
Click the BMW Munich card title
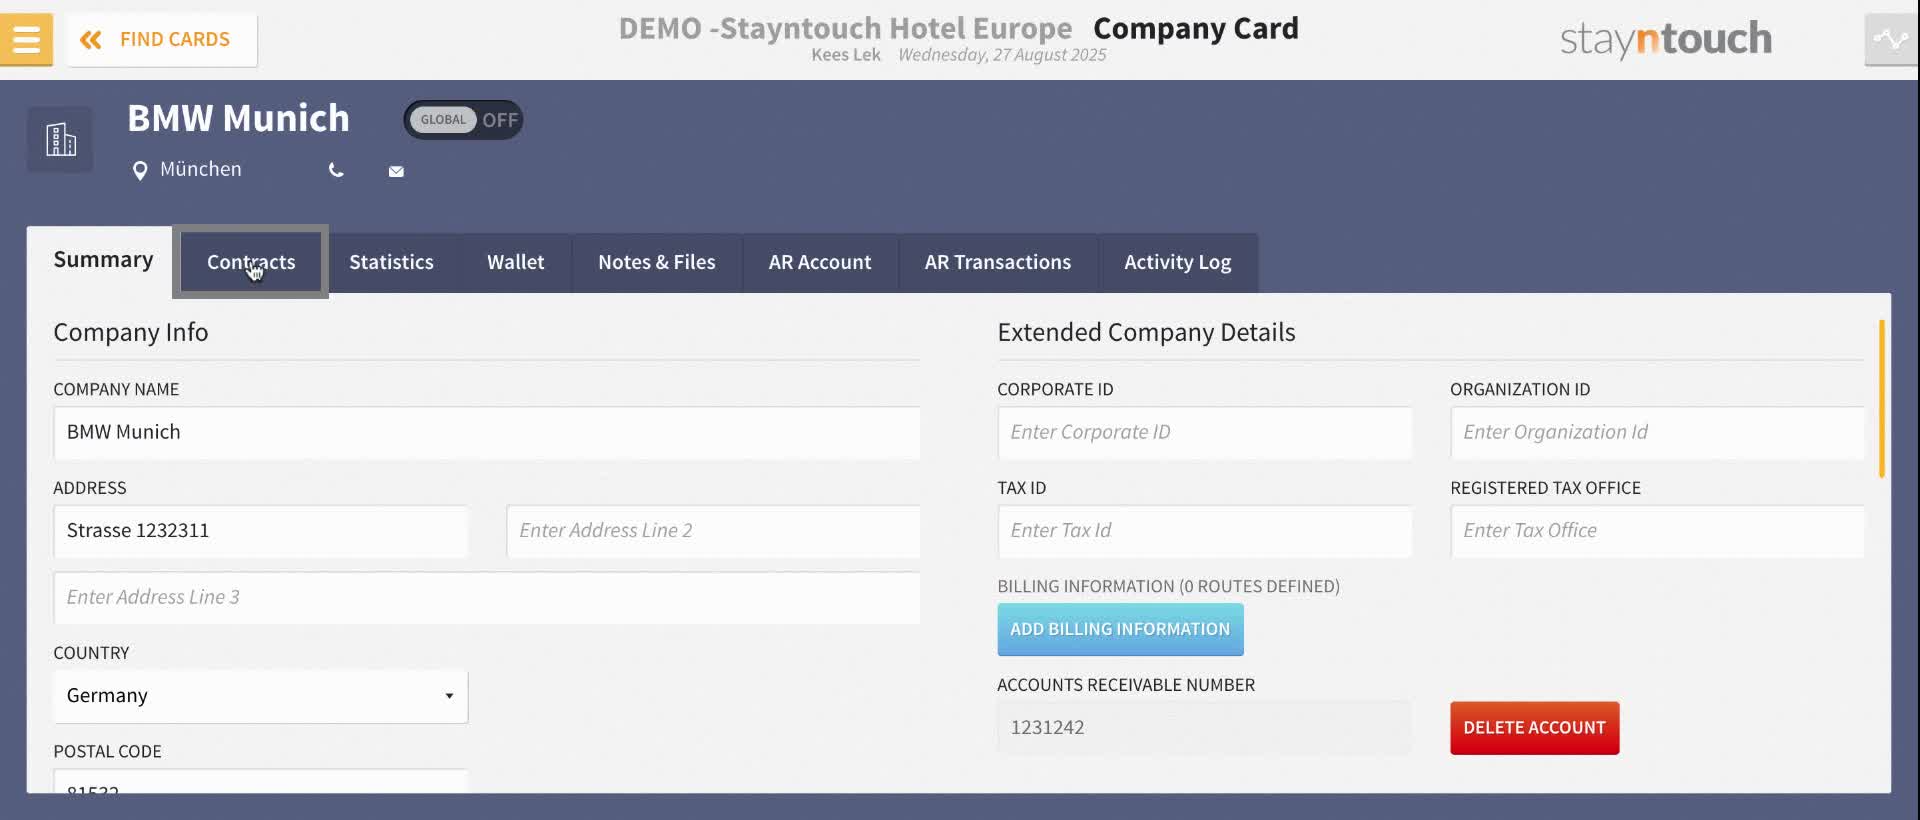click(238, 118)
